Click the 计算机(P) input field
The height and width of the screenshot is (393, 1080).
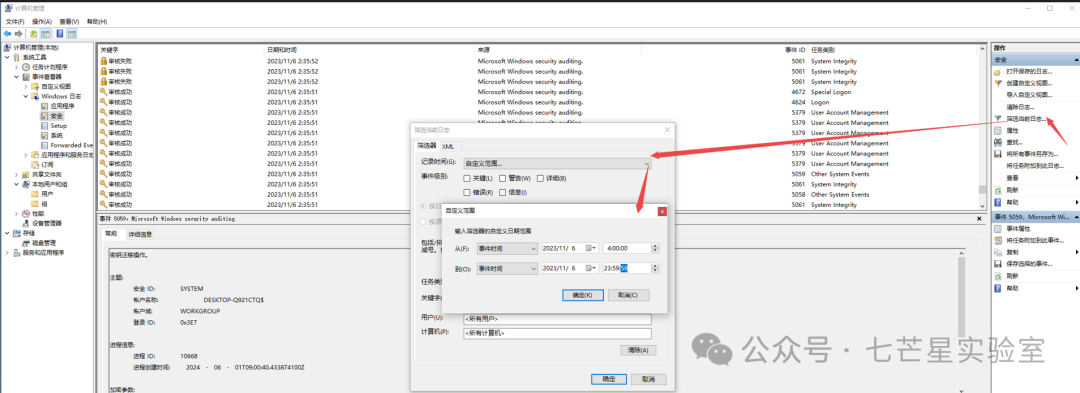tap(557, 333)
